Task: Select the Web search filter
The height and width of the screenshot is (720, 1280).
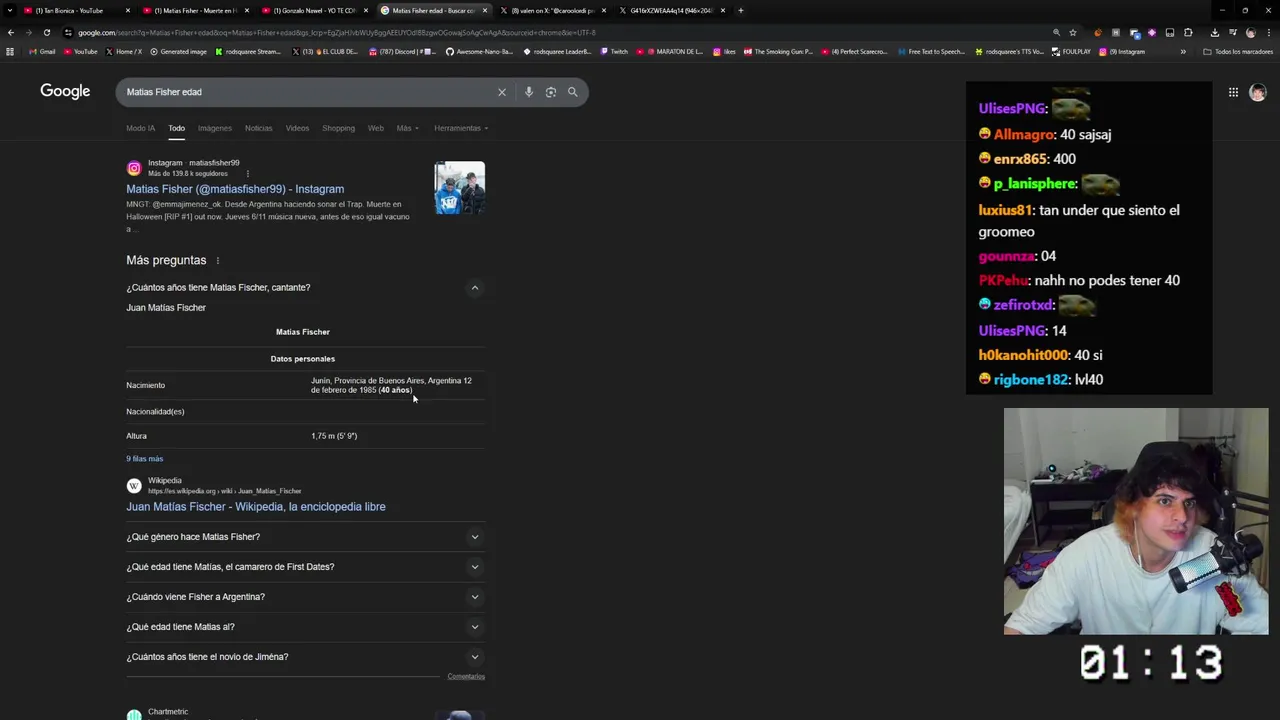Action: pos(375,128)
